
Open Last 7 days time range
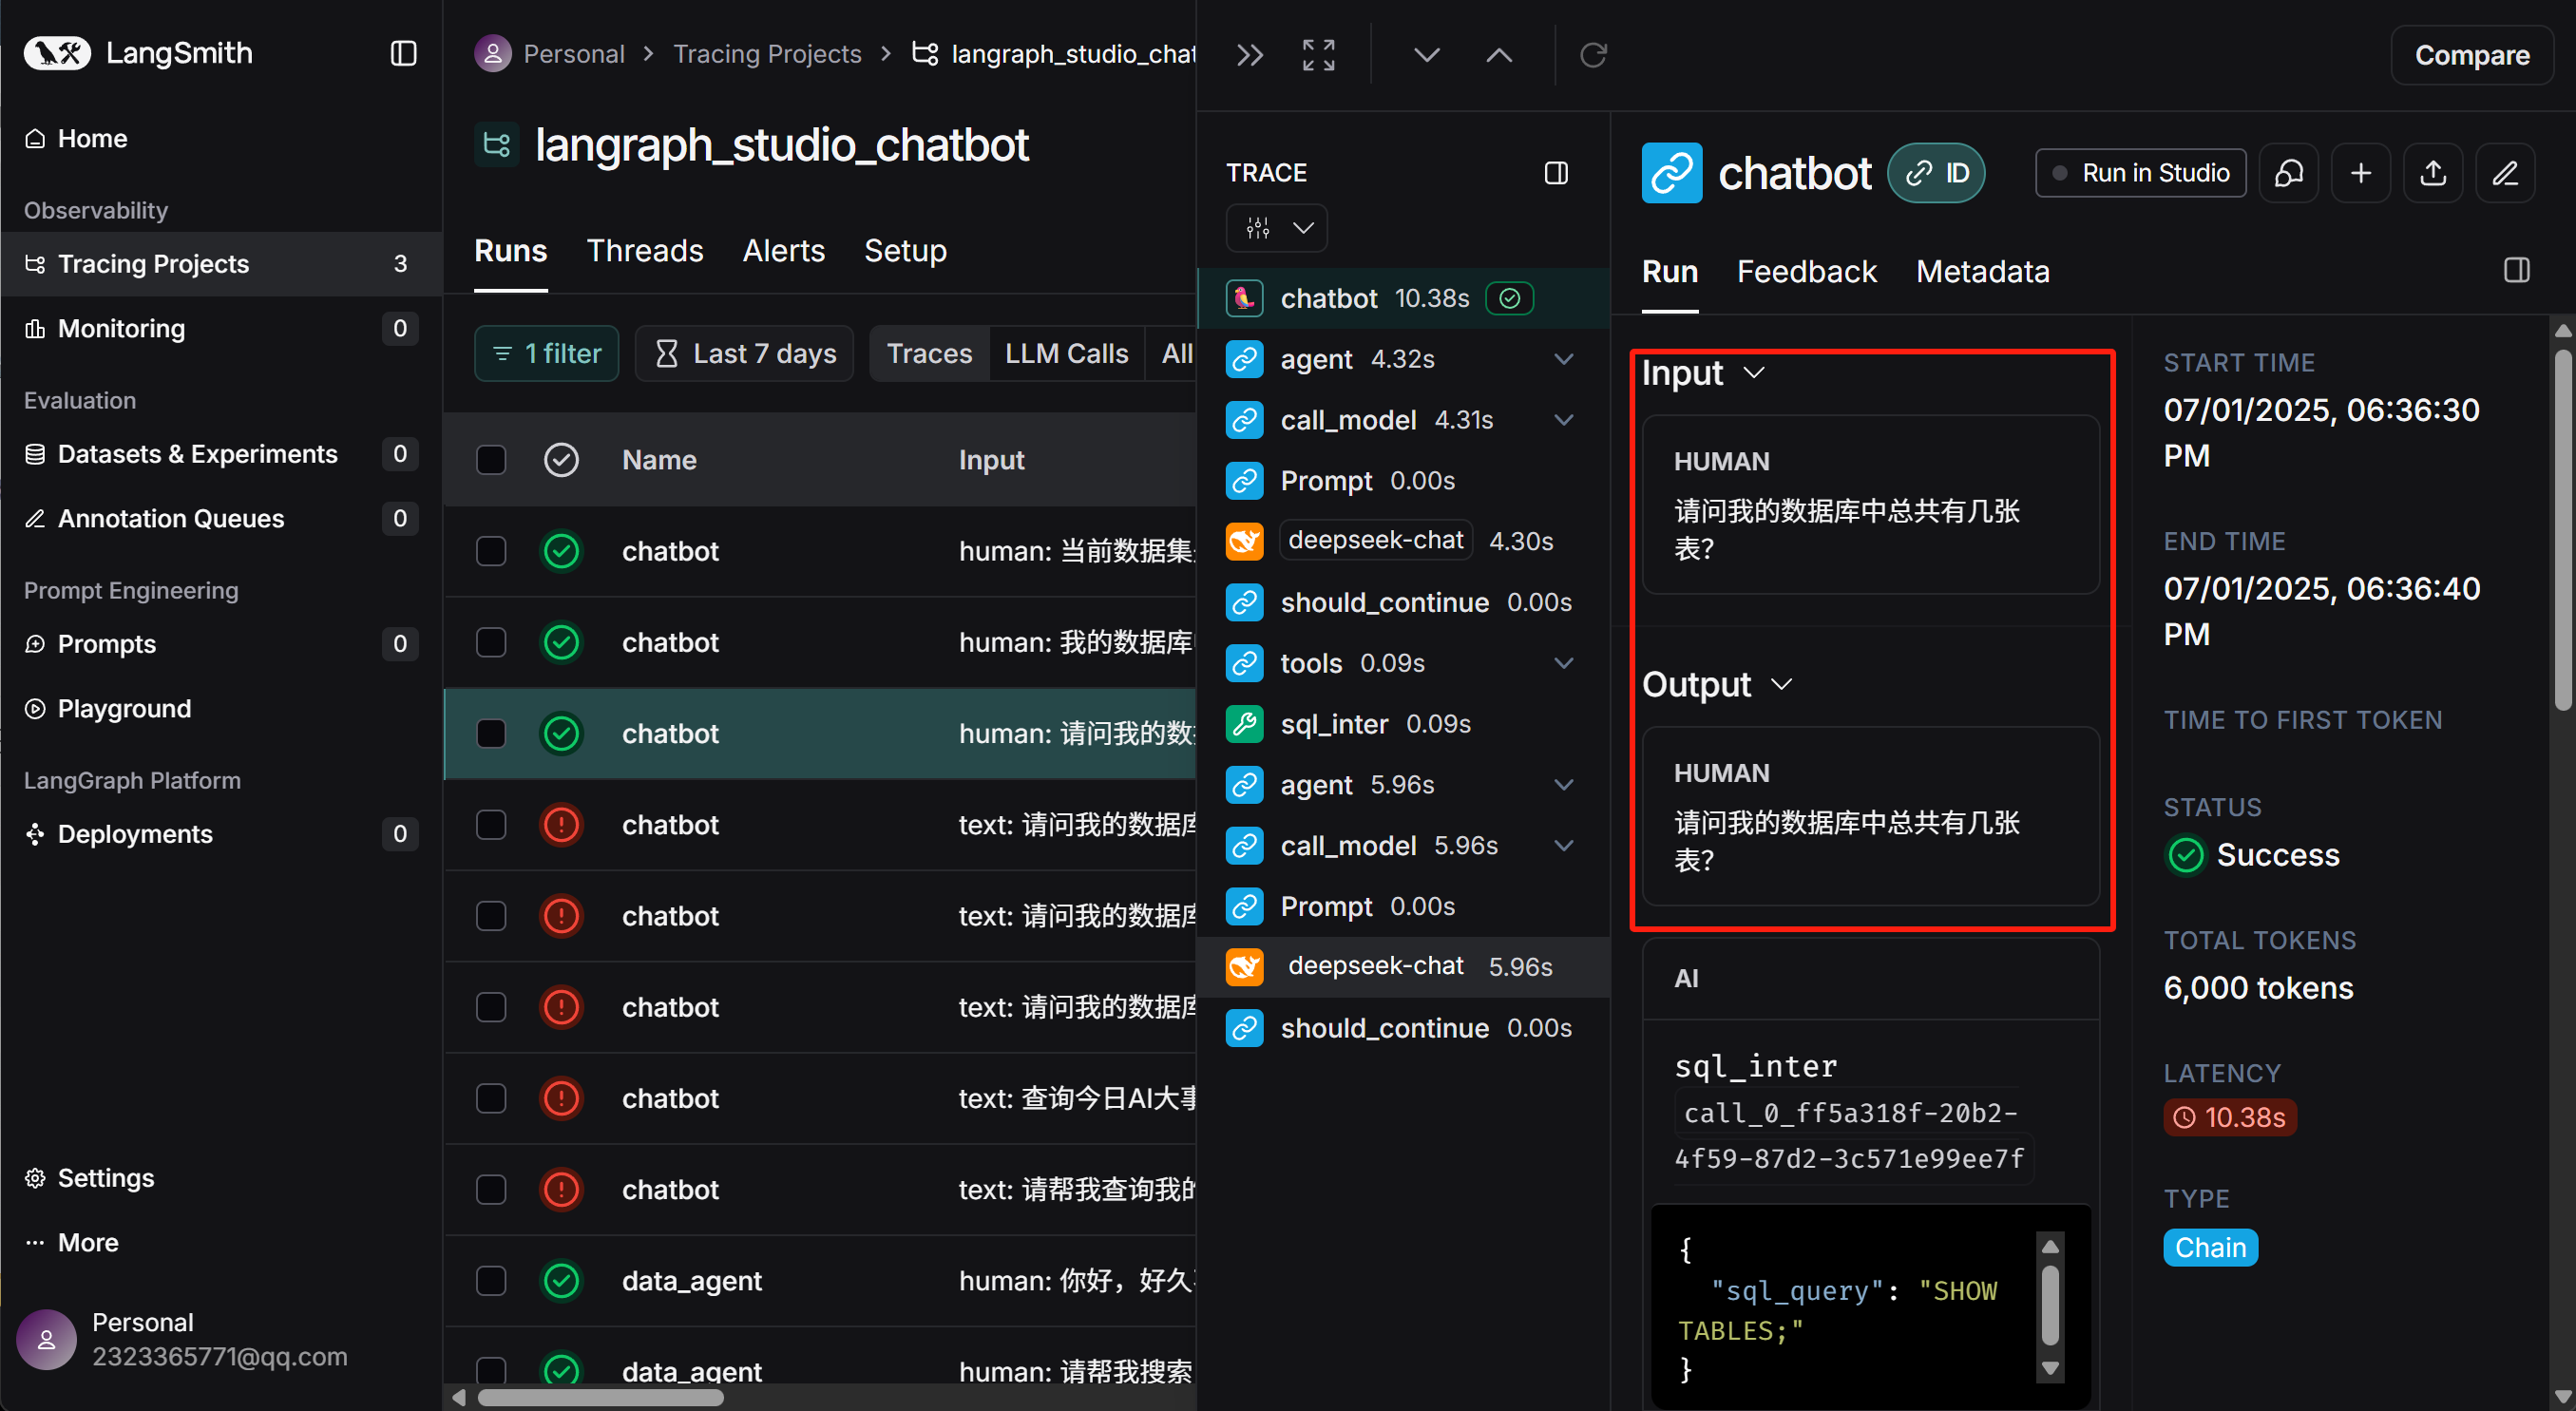pos(744,353)
